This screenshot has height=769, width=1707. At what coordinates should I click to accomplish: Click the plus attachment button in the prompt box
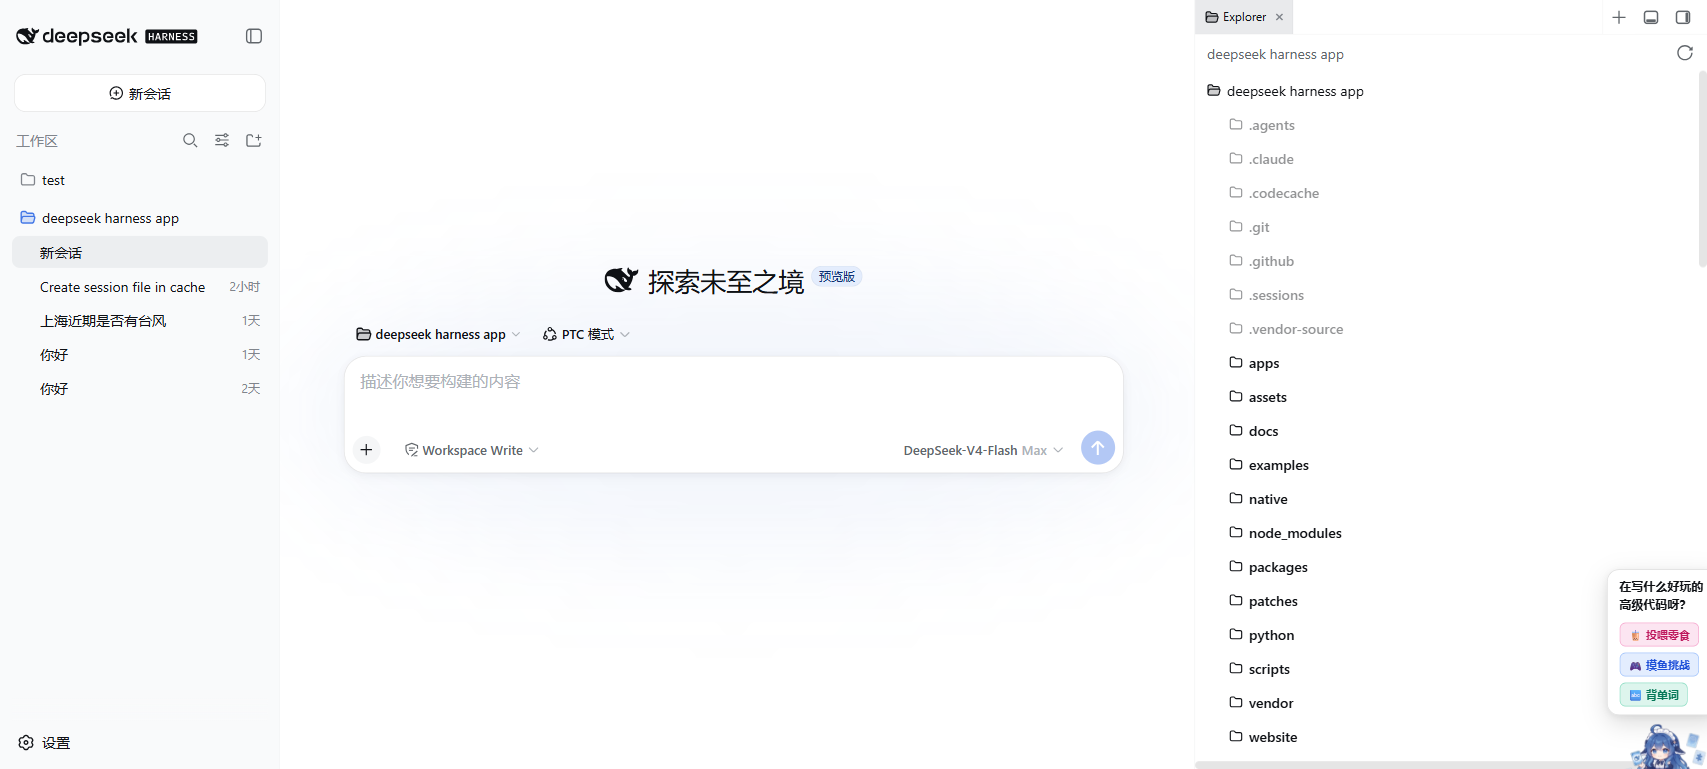[x=367, y=450]
